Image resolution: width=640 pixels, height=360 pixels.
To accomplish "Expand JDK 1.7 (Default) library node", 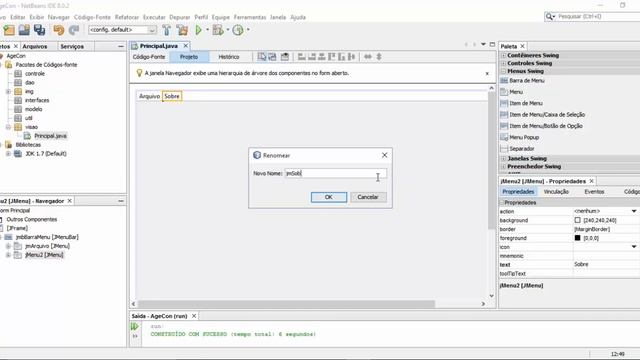I will tap(8, 154).
